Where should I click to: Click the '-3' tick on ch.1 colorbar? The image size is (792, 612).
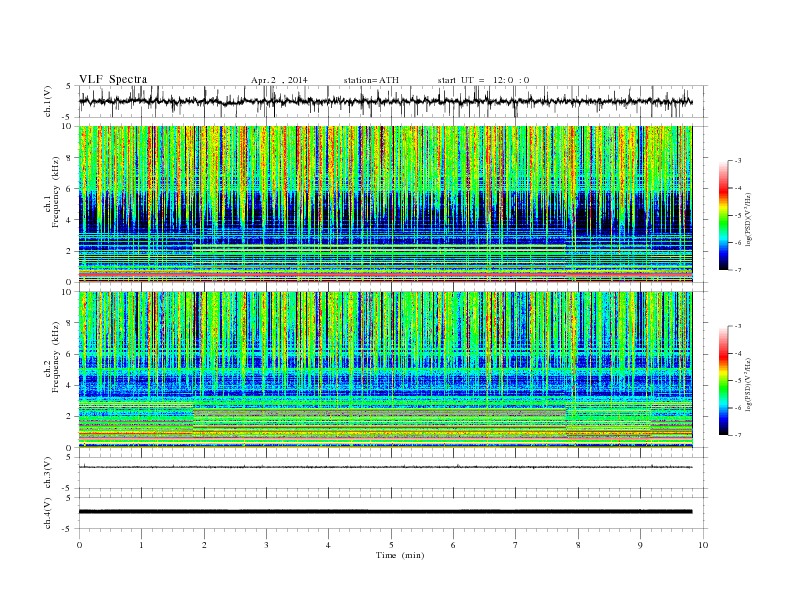738,161
